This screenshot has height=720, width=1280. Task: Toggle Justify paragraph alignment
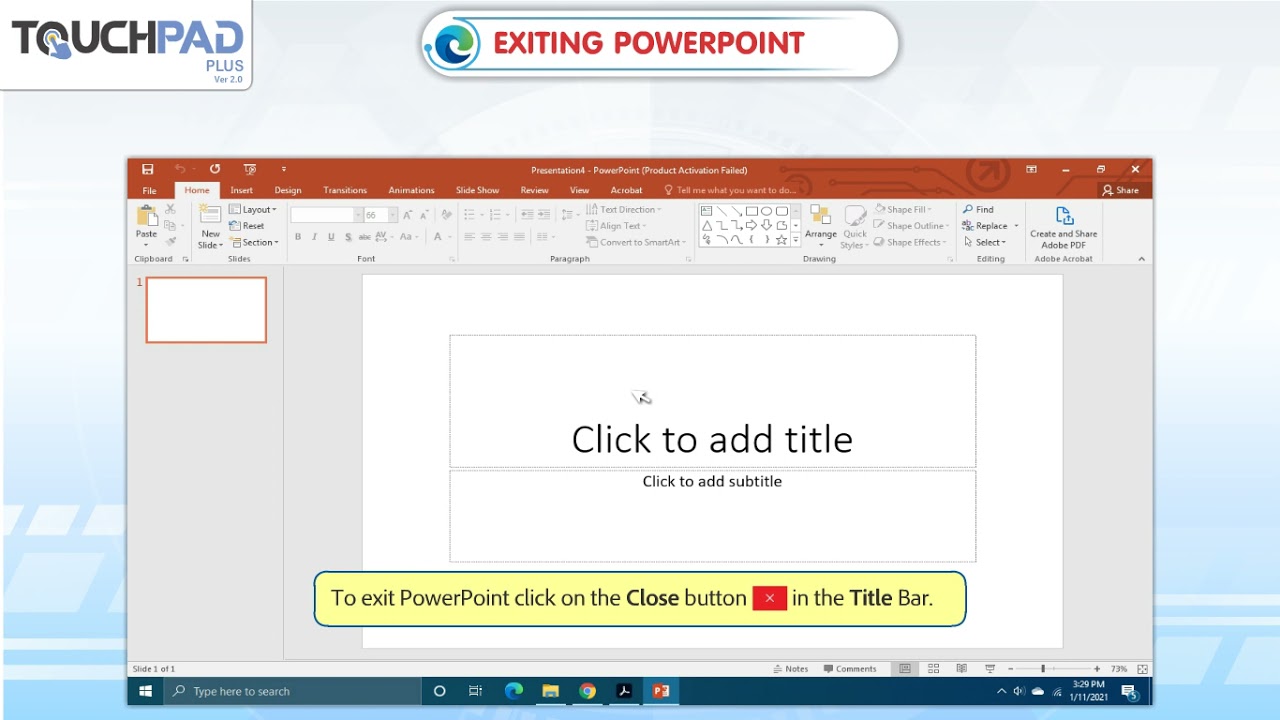tap(519, 237)
